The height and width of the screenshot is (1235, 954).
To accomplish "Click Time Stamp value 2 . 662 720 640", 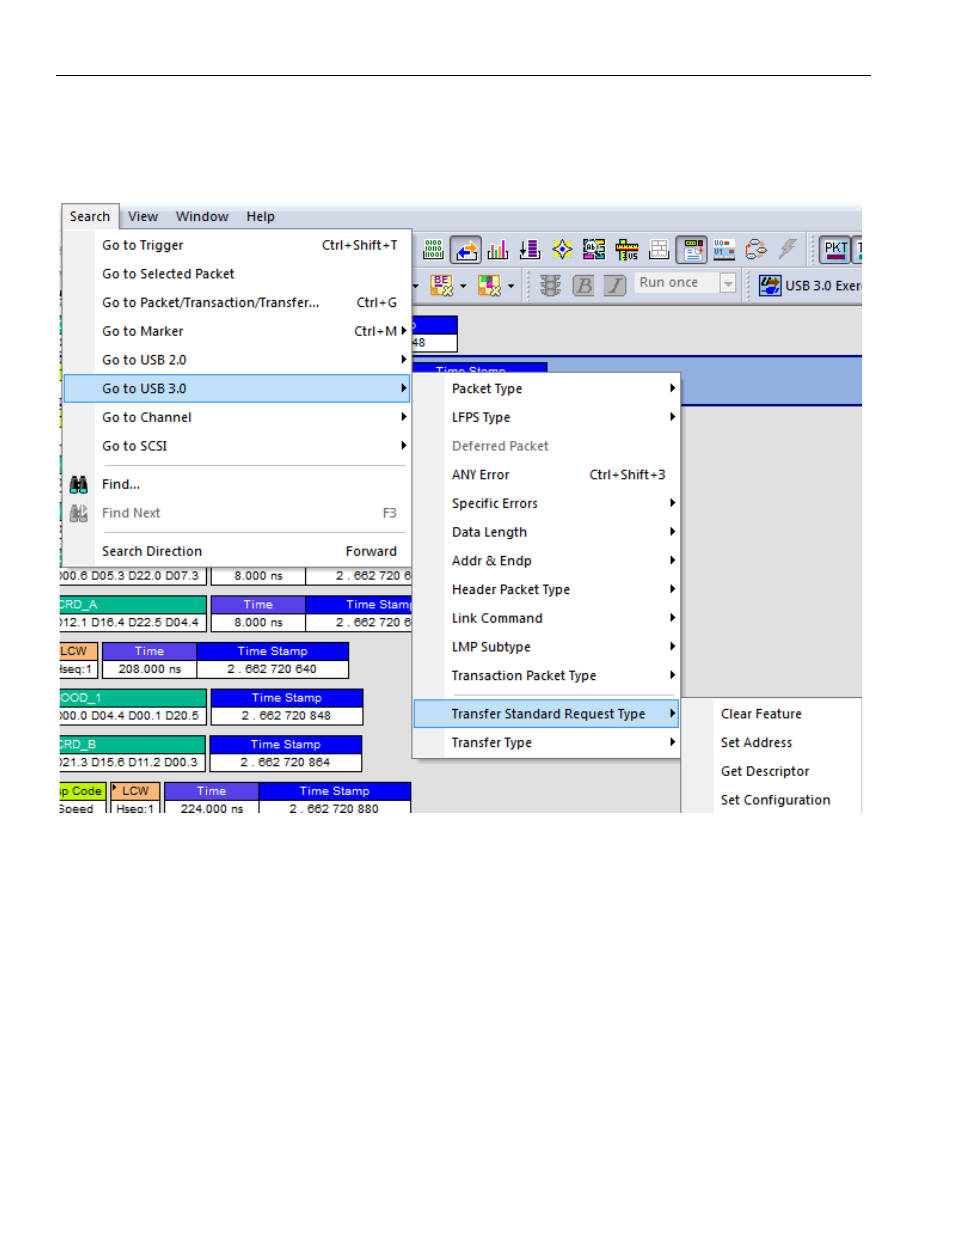I will tap(272, 669).
